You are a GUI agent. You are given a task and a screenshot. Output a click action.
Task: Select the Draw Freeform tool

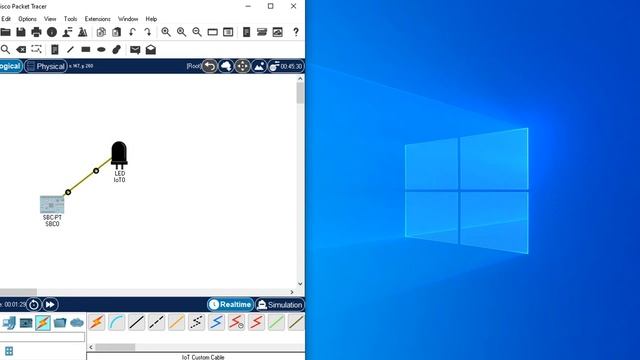pos(117,50)
